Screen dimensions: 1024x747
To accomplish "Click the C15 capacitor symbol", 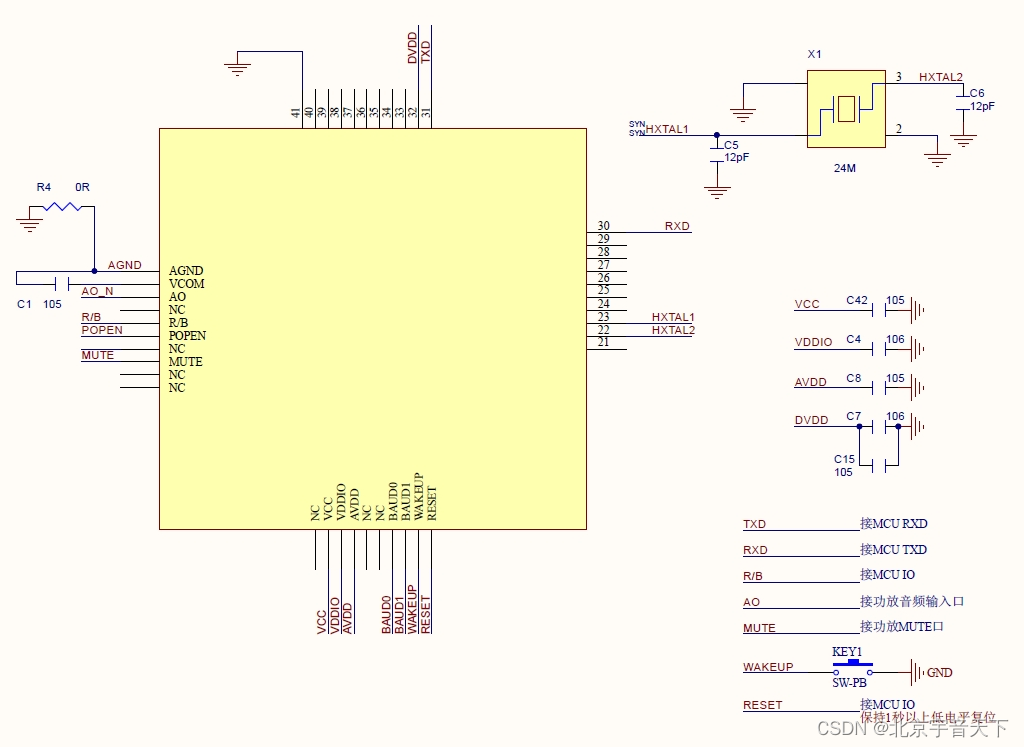I will [x=879, y=466].
